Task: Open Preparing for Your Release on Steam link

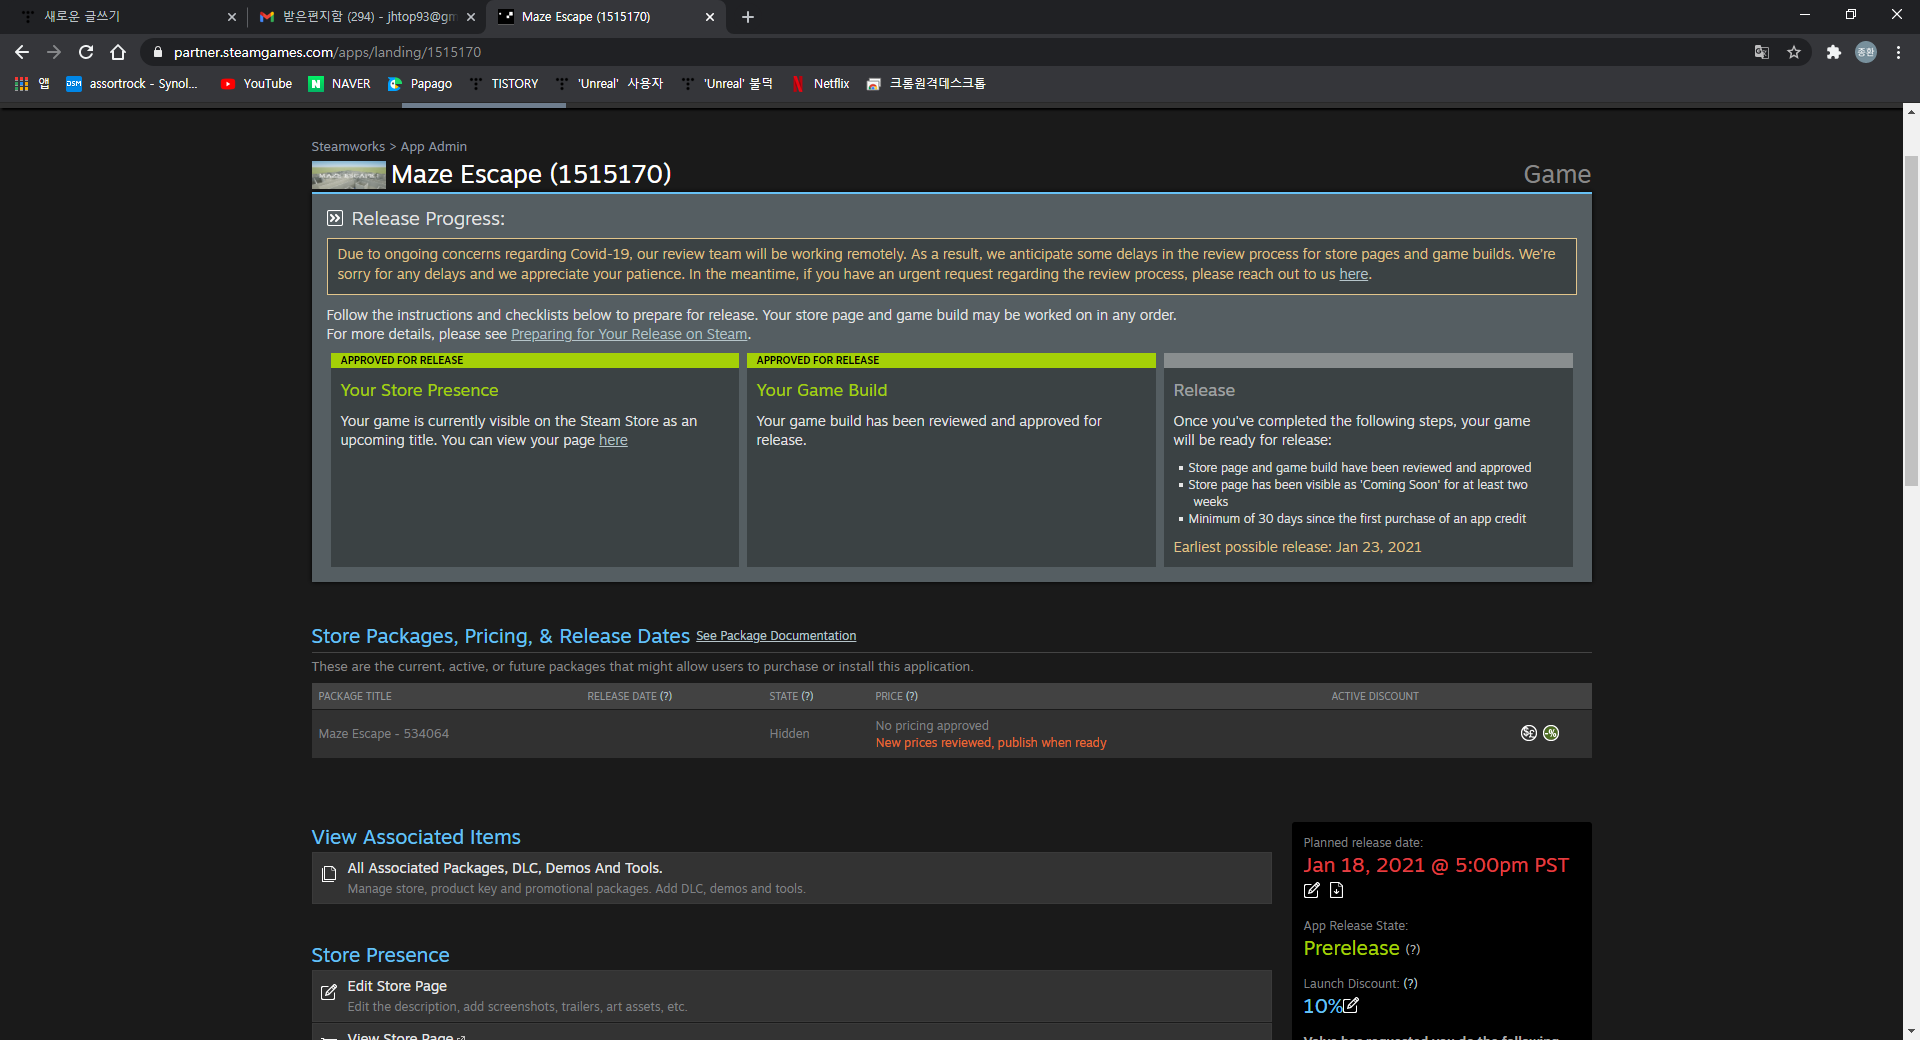Action: click(x=629, y=334)
